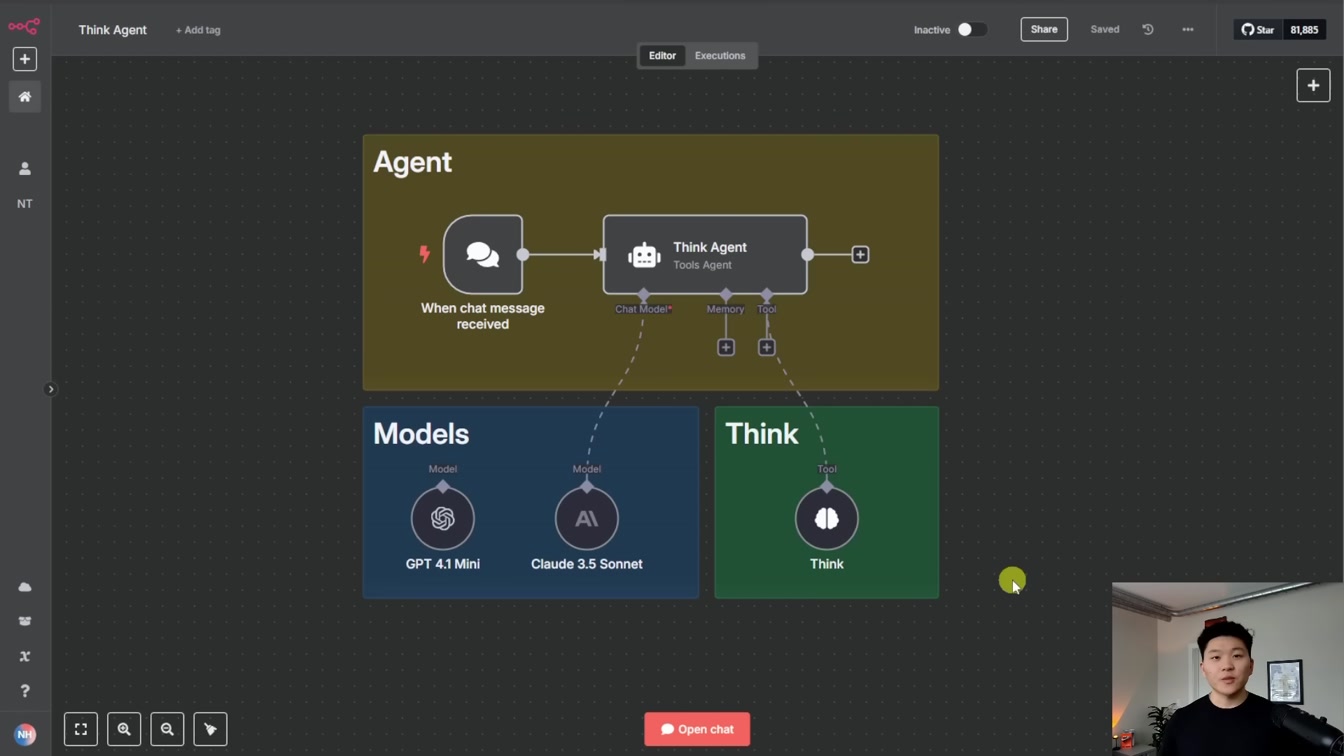Click the 'When chat message received' label
The width and height of the screenshot is (1344, 756).
coord(483,316)
